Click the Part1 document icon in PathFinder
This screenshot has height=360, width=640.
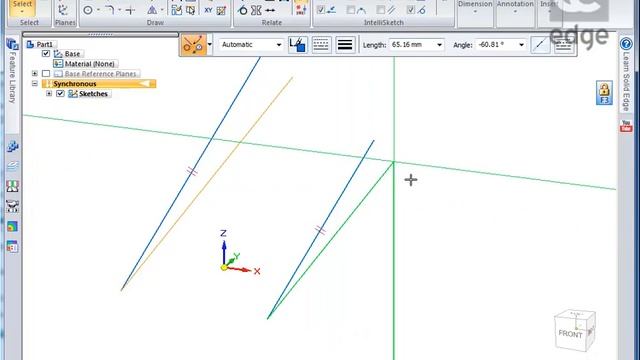click(30, 44)
